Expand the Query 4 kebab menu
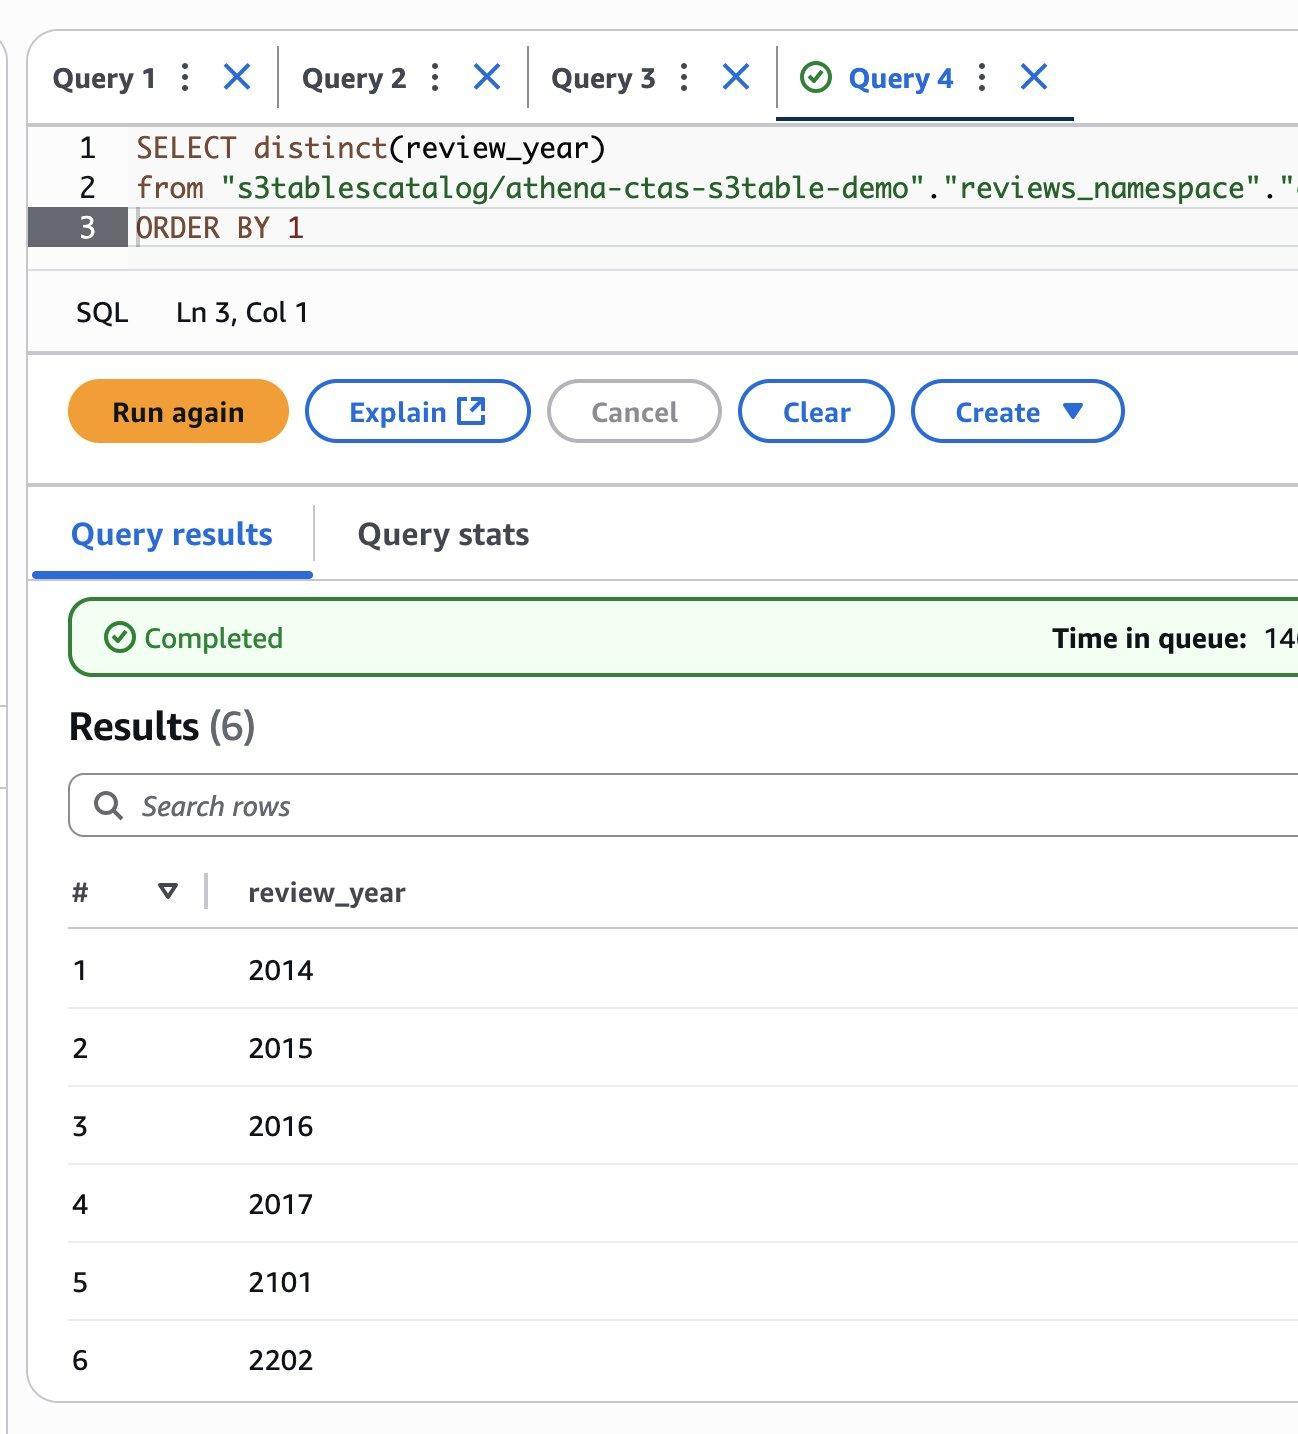The height and width of the screenshot is (1434, 1298). [982, 76]
